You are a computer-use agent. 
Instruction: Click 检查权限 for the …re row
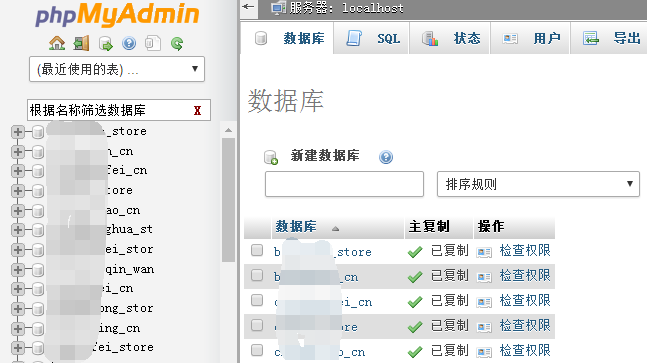coord(525,325)
